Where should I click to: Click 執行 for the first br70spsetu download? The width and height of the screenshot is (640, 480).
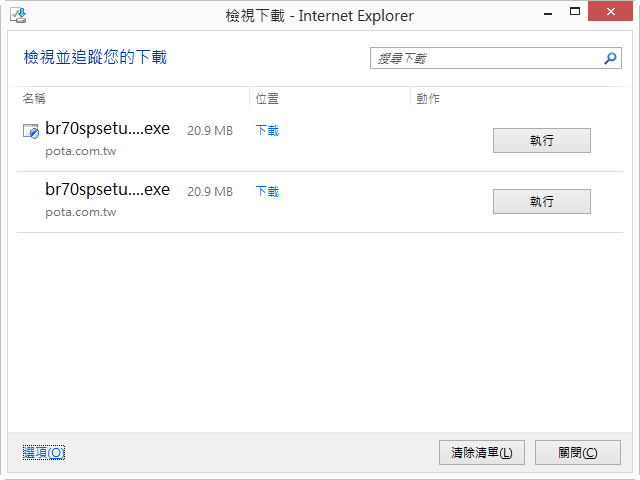[x=542, y=140]
